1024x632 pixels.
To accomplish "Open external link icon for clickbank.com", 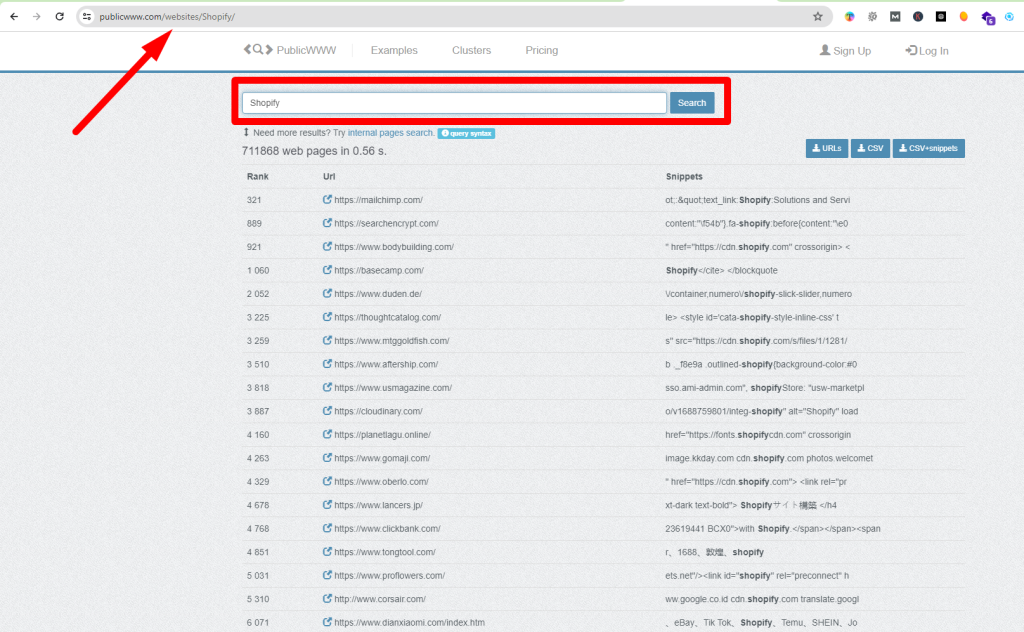I will (327, 528).
